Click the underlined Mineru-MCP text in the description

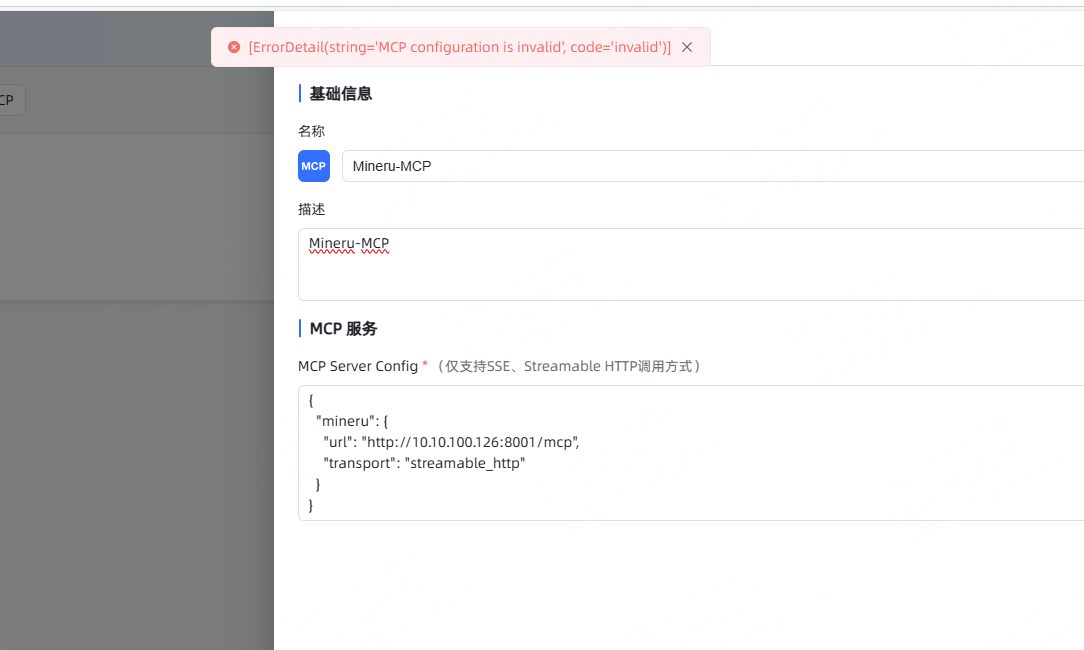pyautogui.click(x=349, y=244)
